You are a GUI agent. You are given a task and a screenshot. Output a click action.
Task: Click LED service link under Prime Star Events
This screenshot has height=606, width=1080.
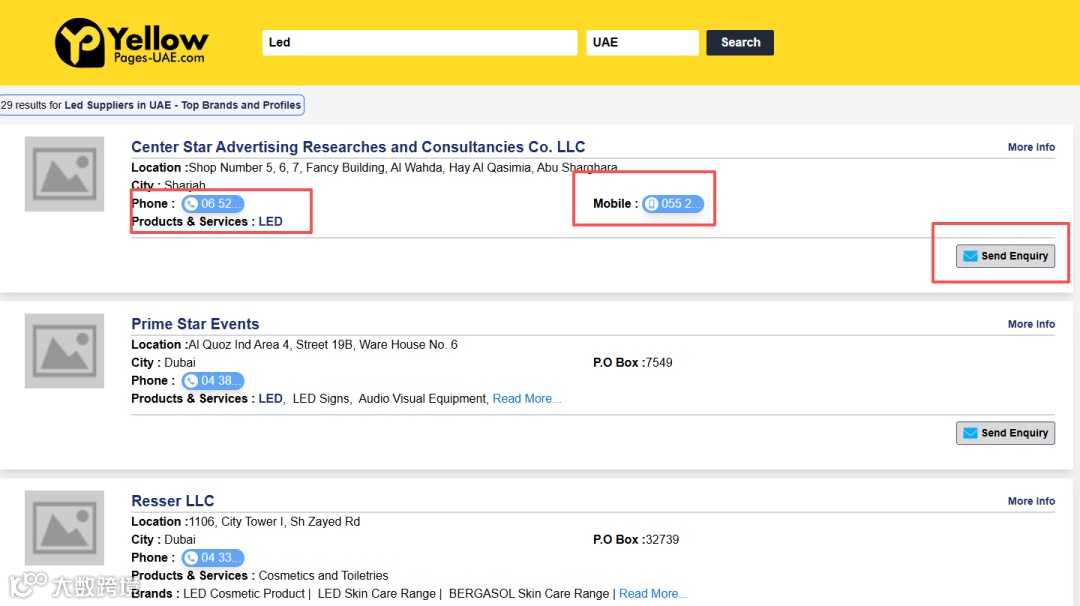tap(270, 399)
